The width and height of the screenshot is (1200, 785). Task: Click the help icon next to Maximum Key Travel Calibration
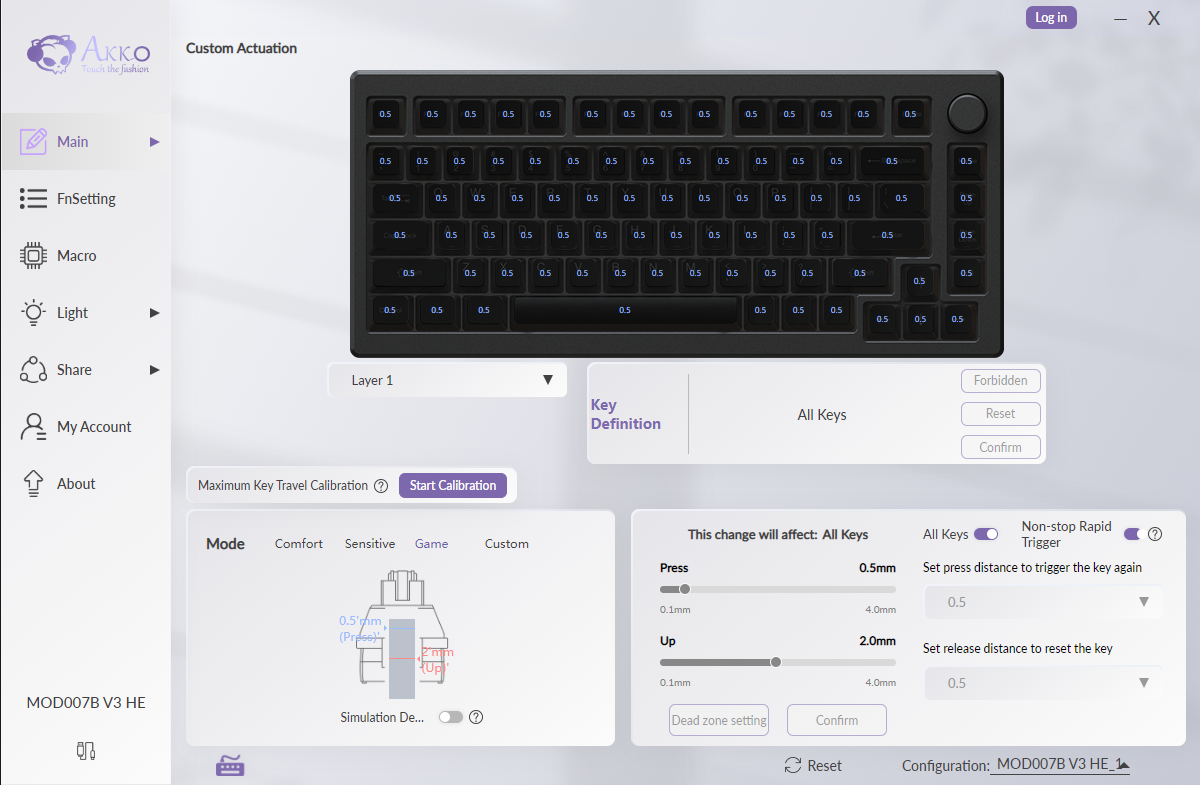(381, 486)
